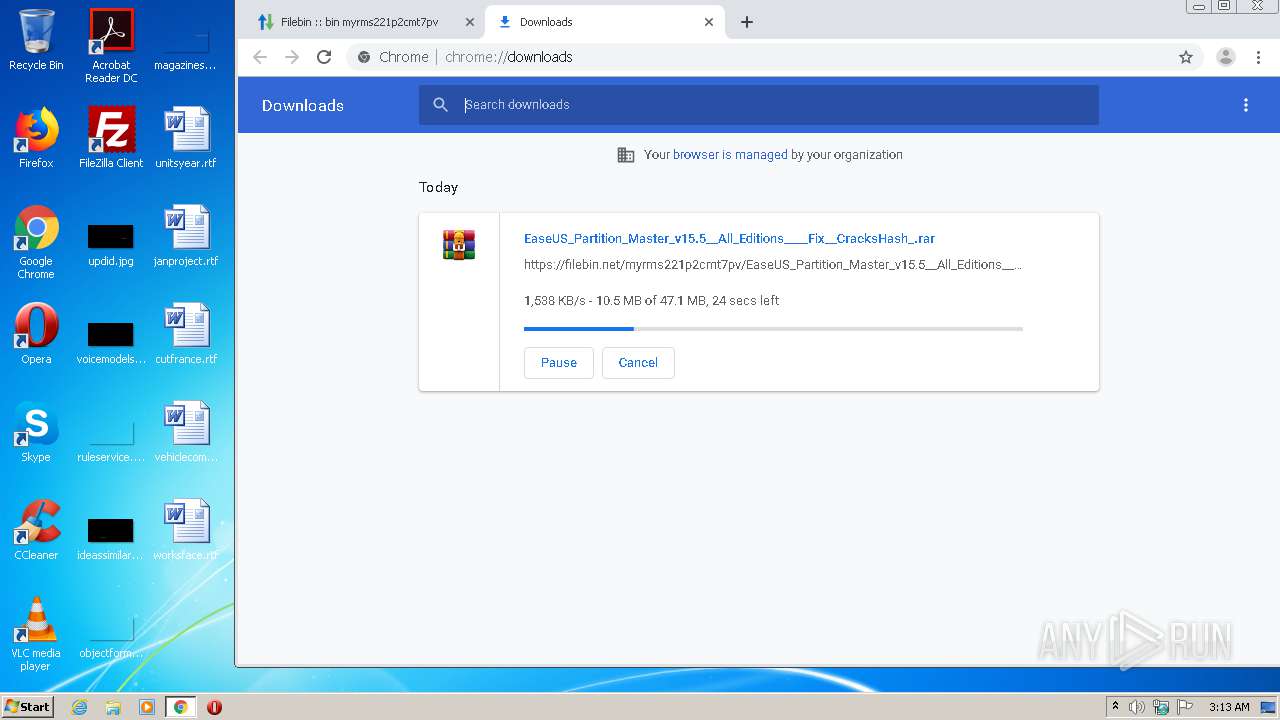
Task: Switch to the Filebin tab
Action: [360, 22]
